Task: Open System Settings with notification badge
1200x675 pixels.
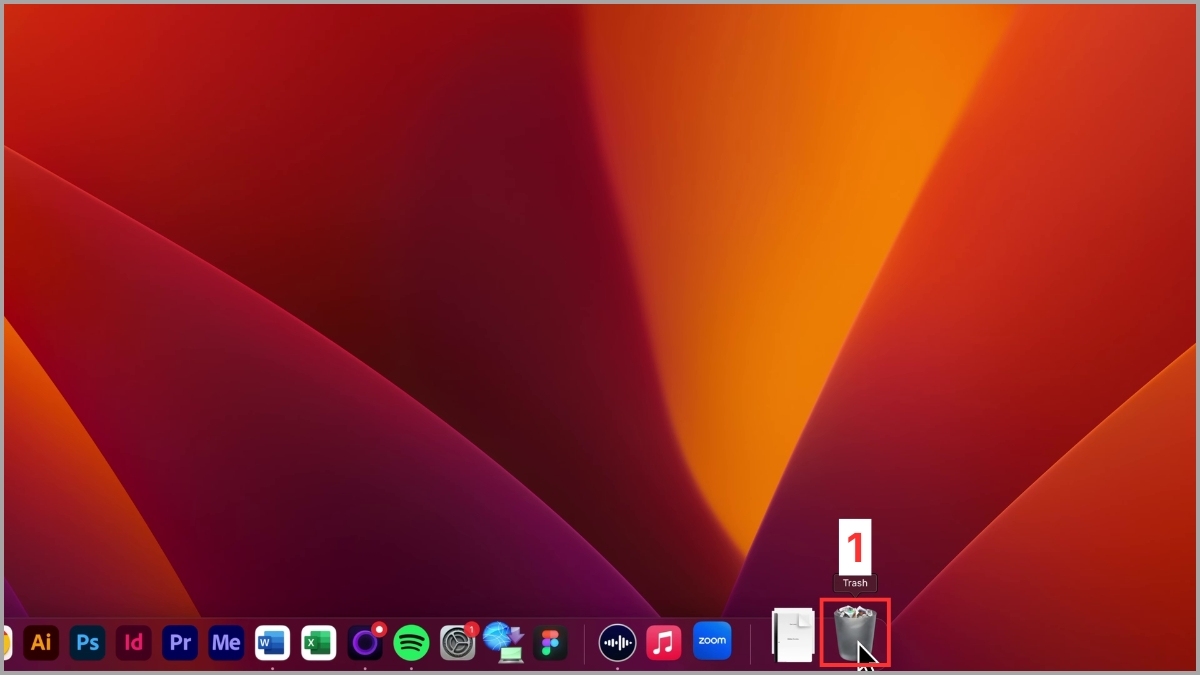Action: click(458, 642)
